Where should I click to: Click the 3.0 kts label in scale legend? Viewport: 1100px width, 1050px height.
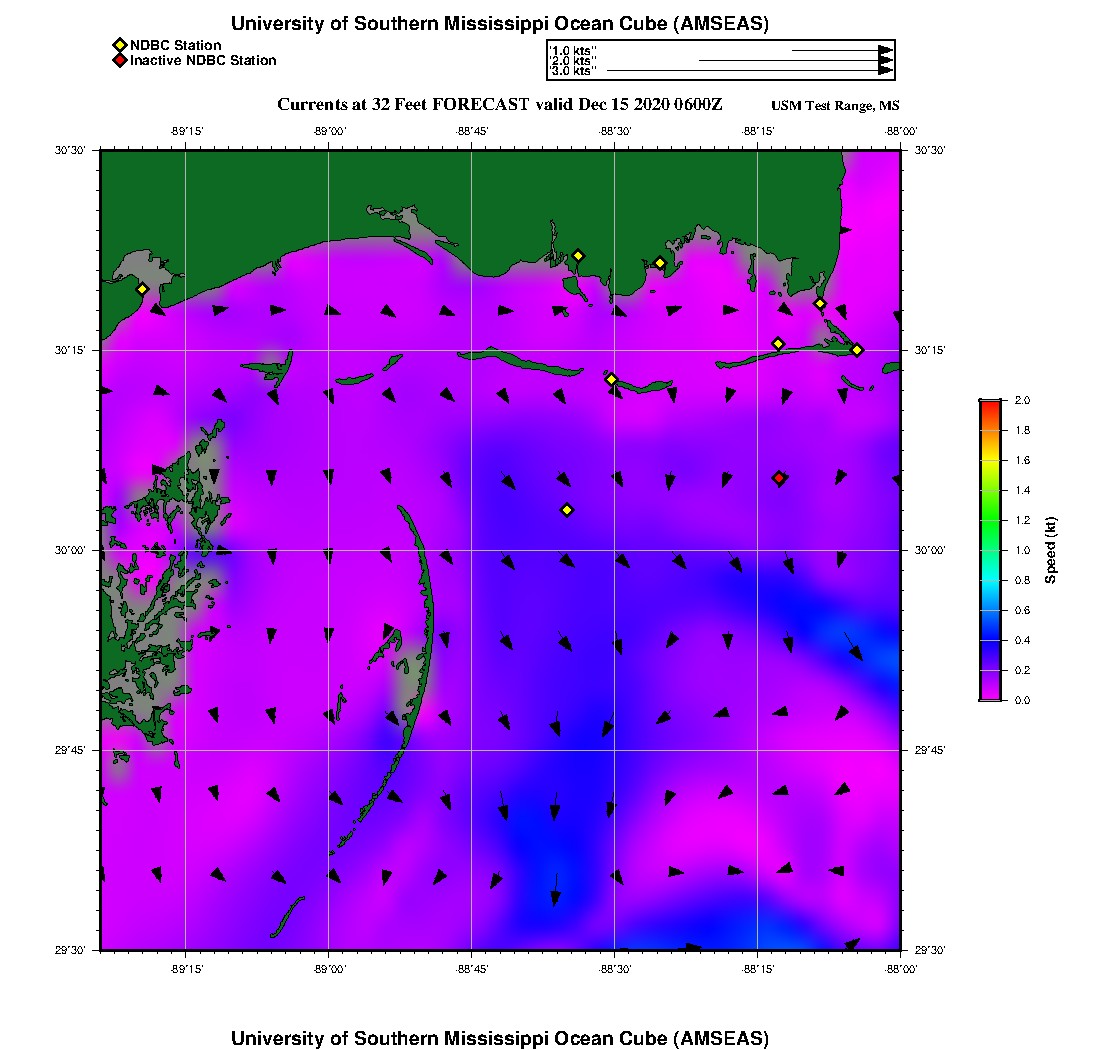[x=574, y=71]
